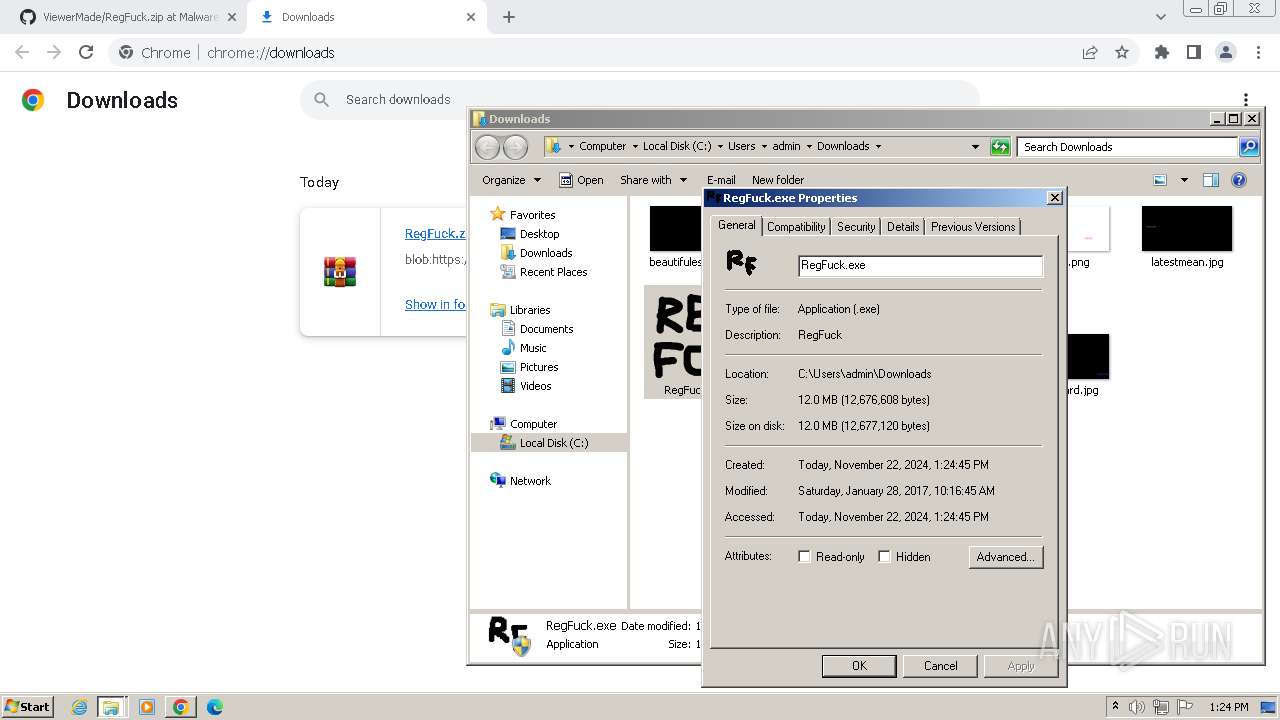Toggle Chrome side panel icon
Screen dimensions: 1280x720
click(1193, 52)
